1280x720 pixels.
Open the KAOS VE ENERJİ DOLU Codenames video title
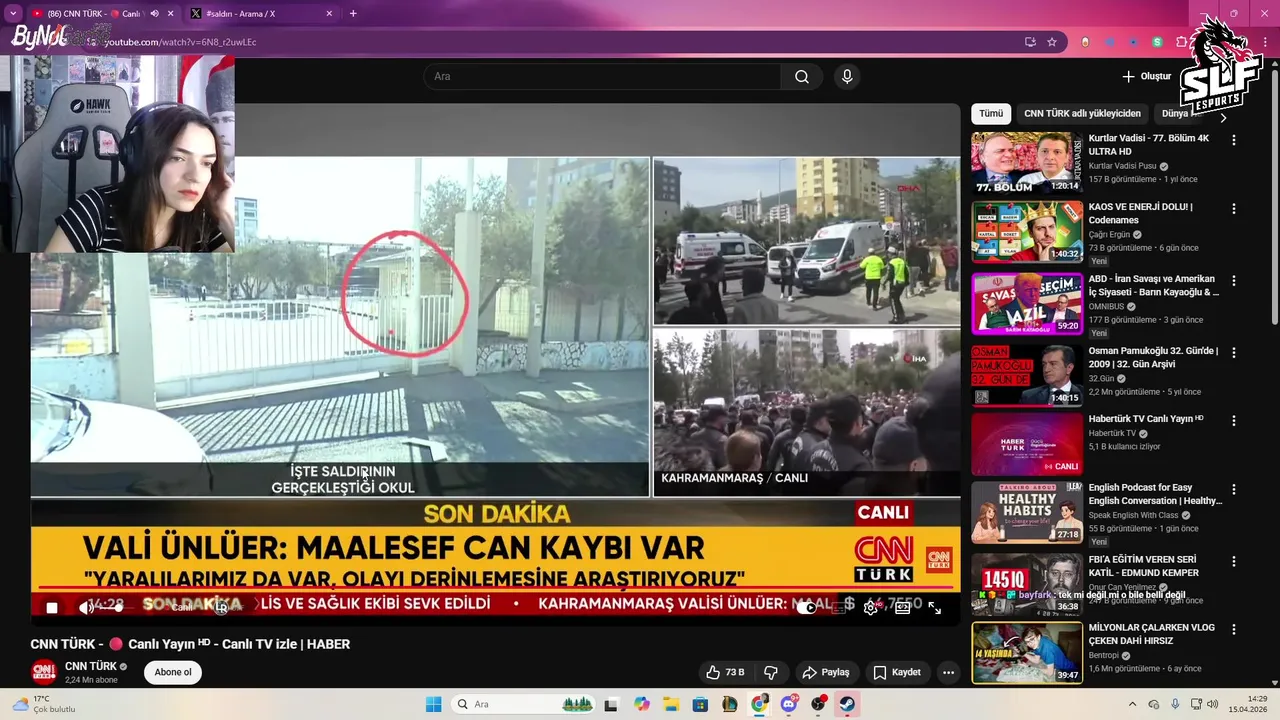click(1141, 213)
